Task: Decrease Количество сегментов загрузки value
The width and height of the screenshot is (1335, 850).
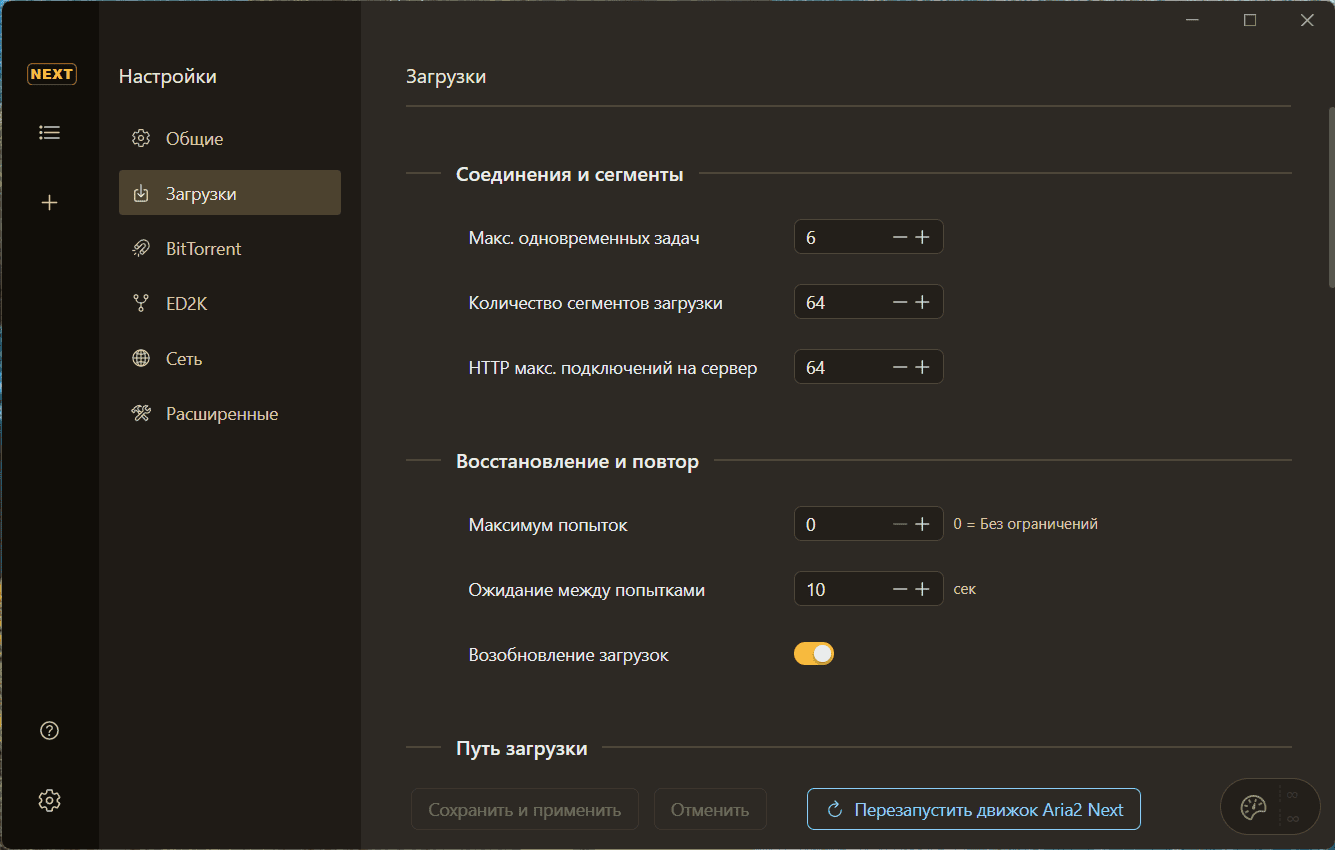Action: click(900, 303)
